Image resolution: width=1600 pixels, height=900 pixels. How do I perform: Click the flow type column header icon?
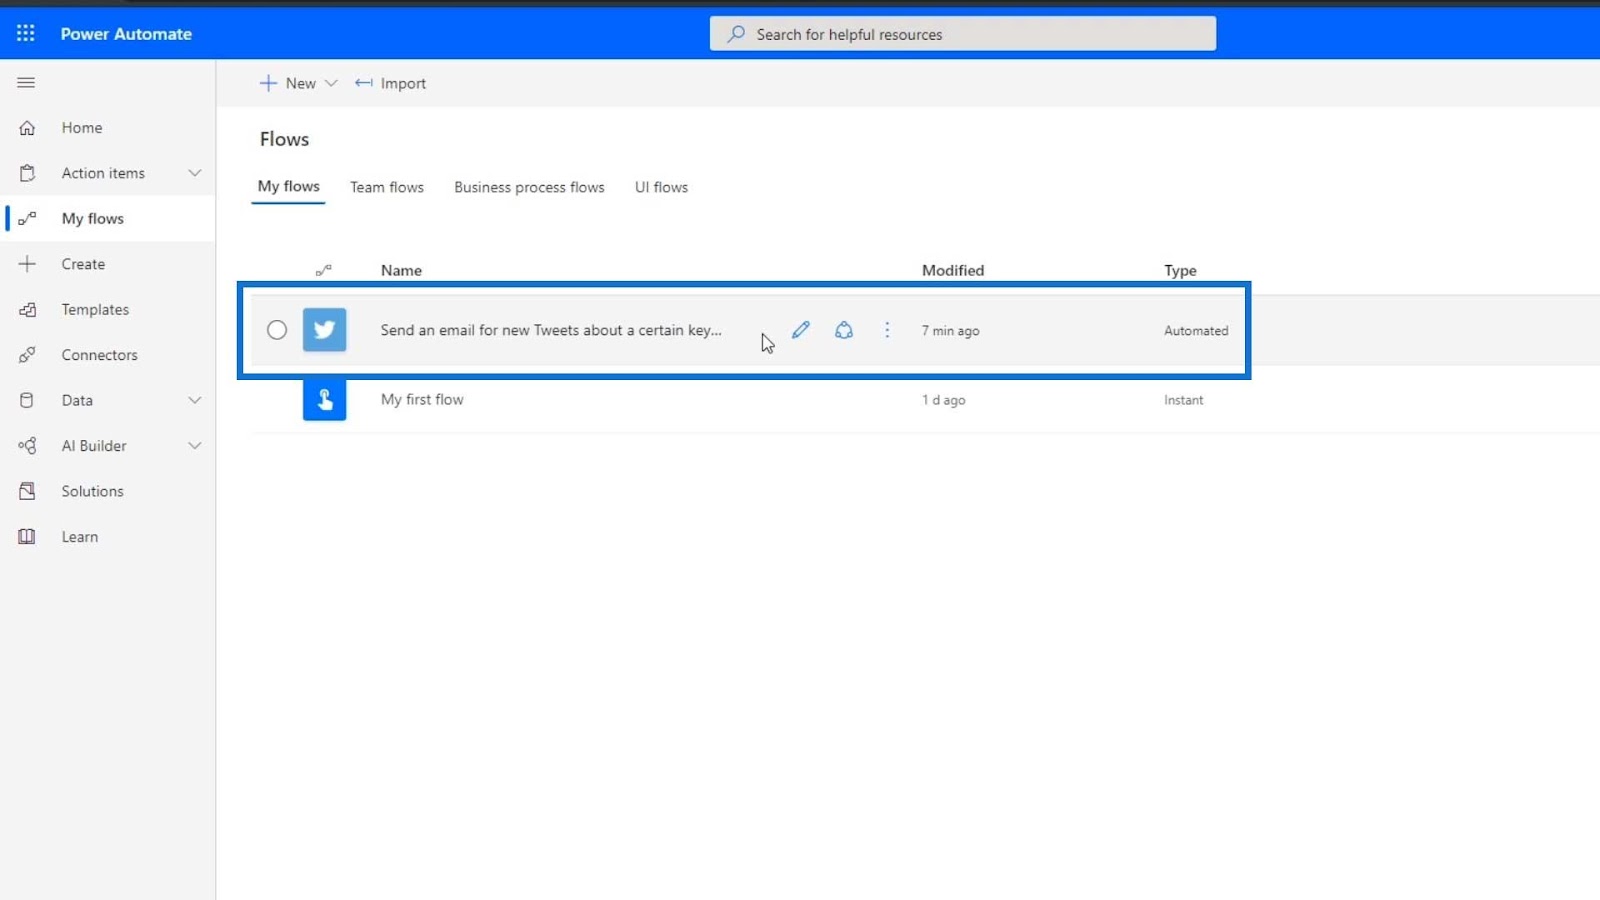tap(324, 270)
